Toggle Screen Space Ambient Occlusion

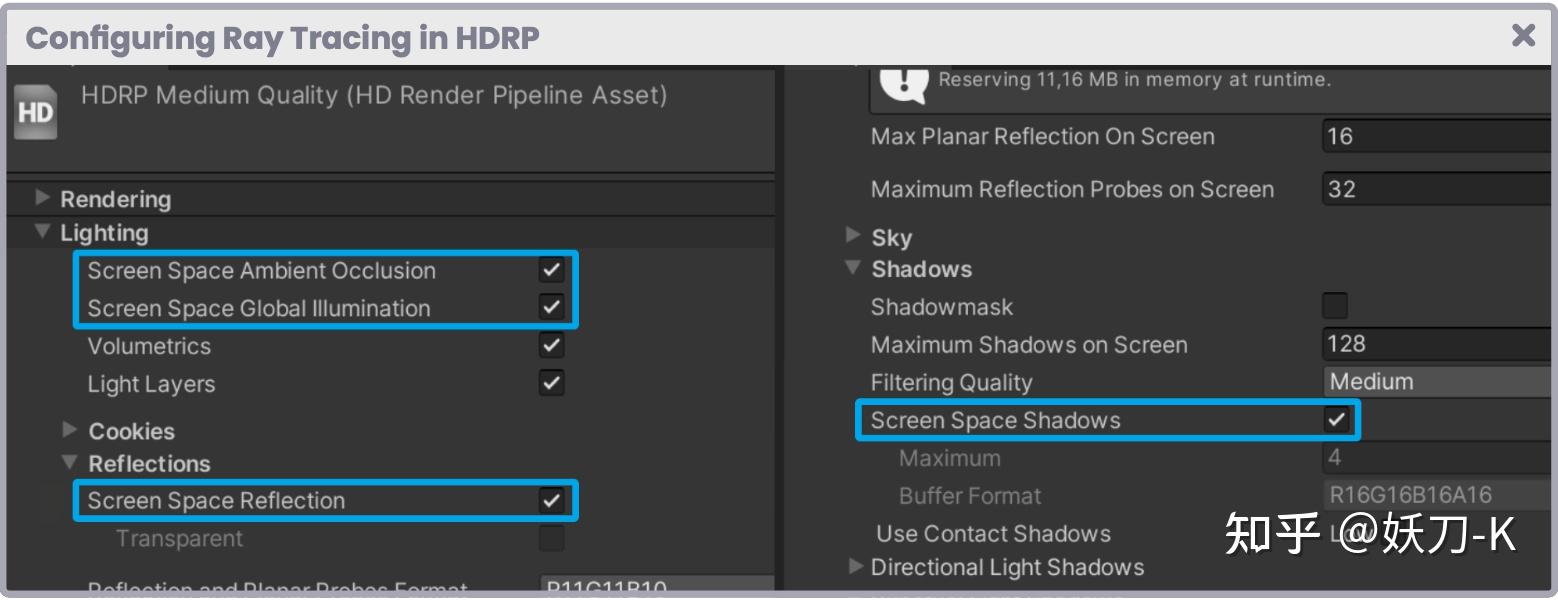(551, 270)
